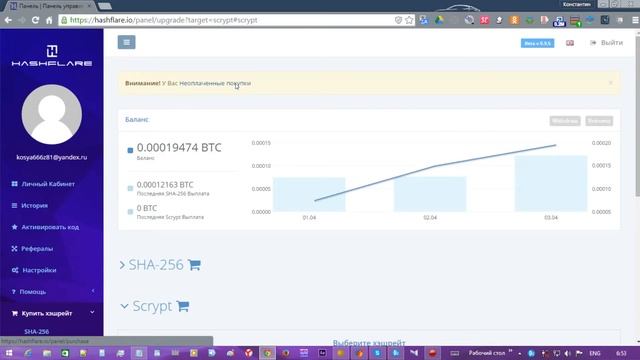Bookmark page with the star icon

409,20
